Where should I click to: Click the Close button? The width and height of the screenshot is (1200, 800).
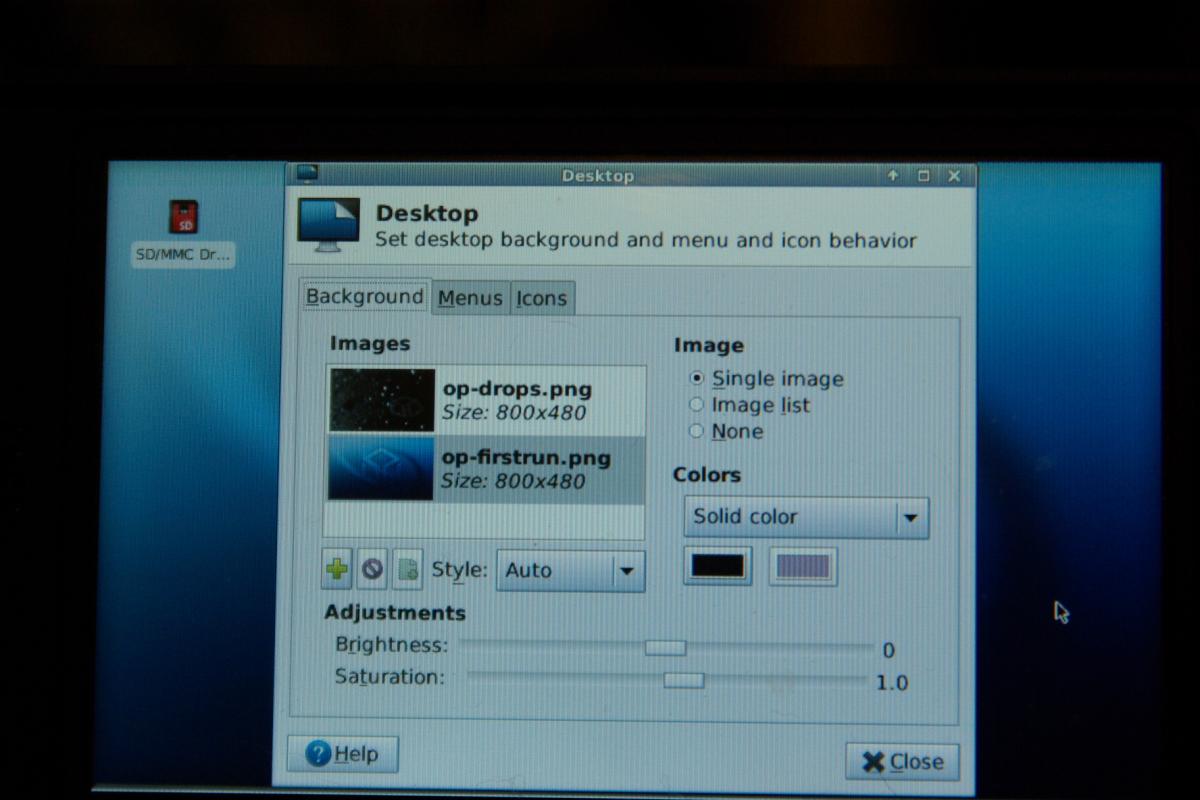[901, 762]
